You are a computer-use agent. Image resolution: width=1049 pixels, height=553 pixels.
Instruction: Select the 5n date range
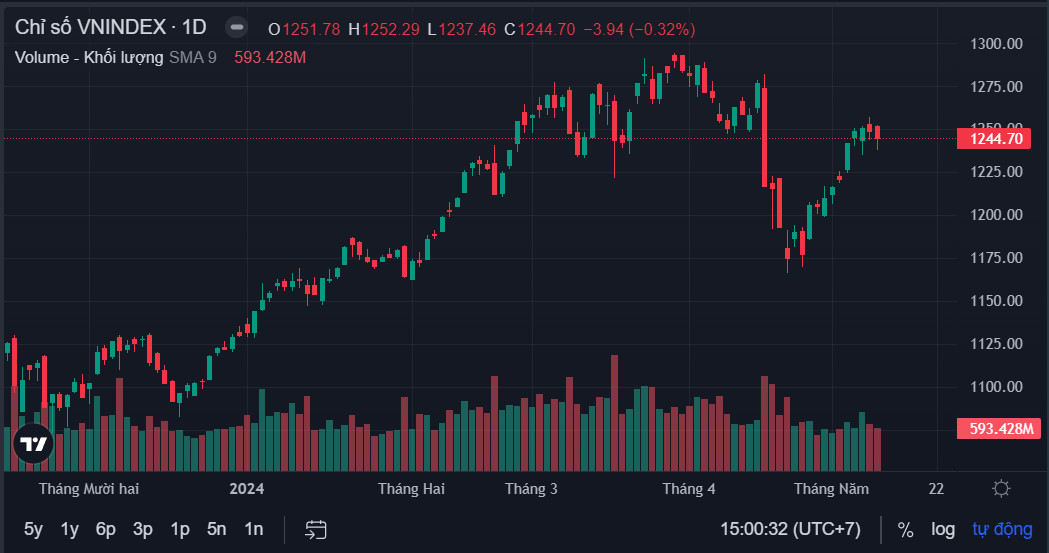coord(217,529)
